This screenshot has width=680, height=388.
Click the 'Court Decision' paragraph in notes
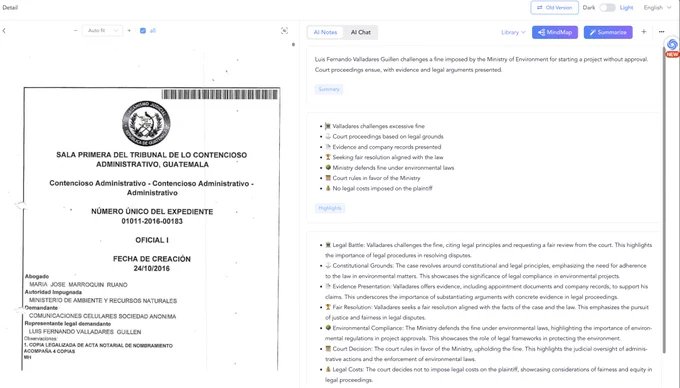pos(486,354)
